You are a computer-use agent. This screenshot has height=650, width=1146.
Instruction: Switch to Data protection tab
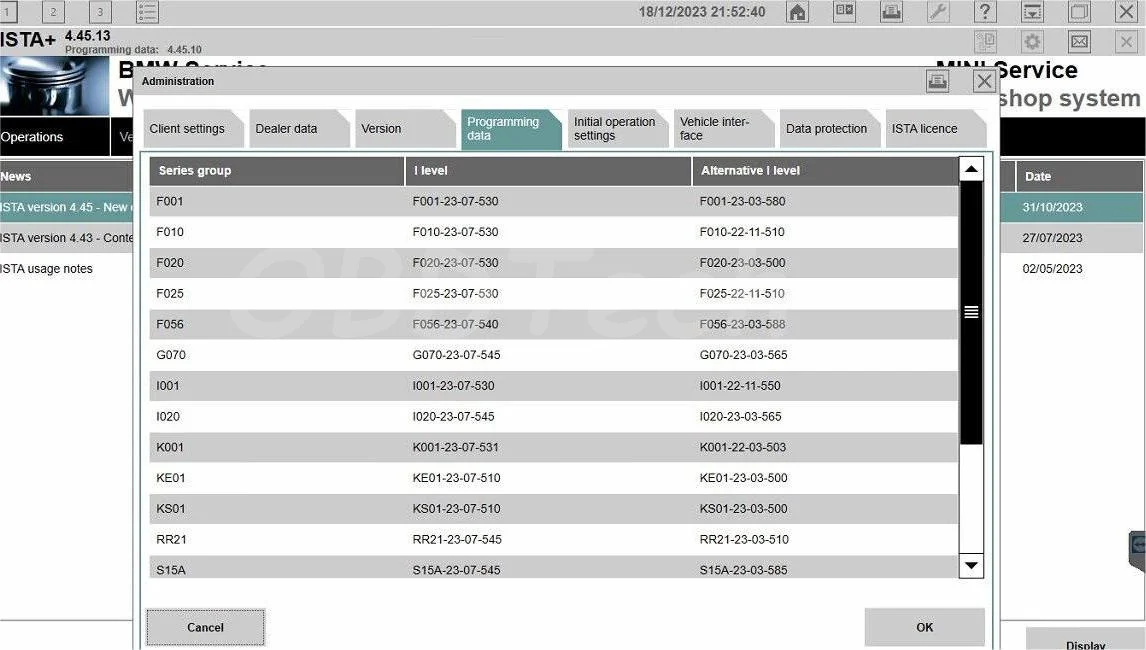point(830,129)
